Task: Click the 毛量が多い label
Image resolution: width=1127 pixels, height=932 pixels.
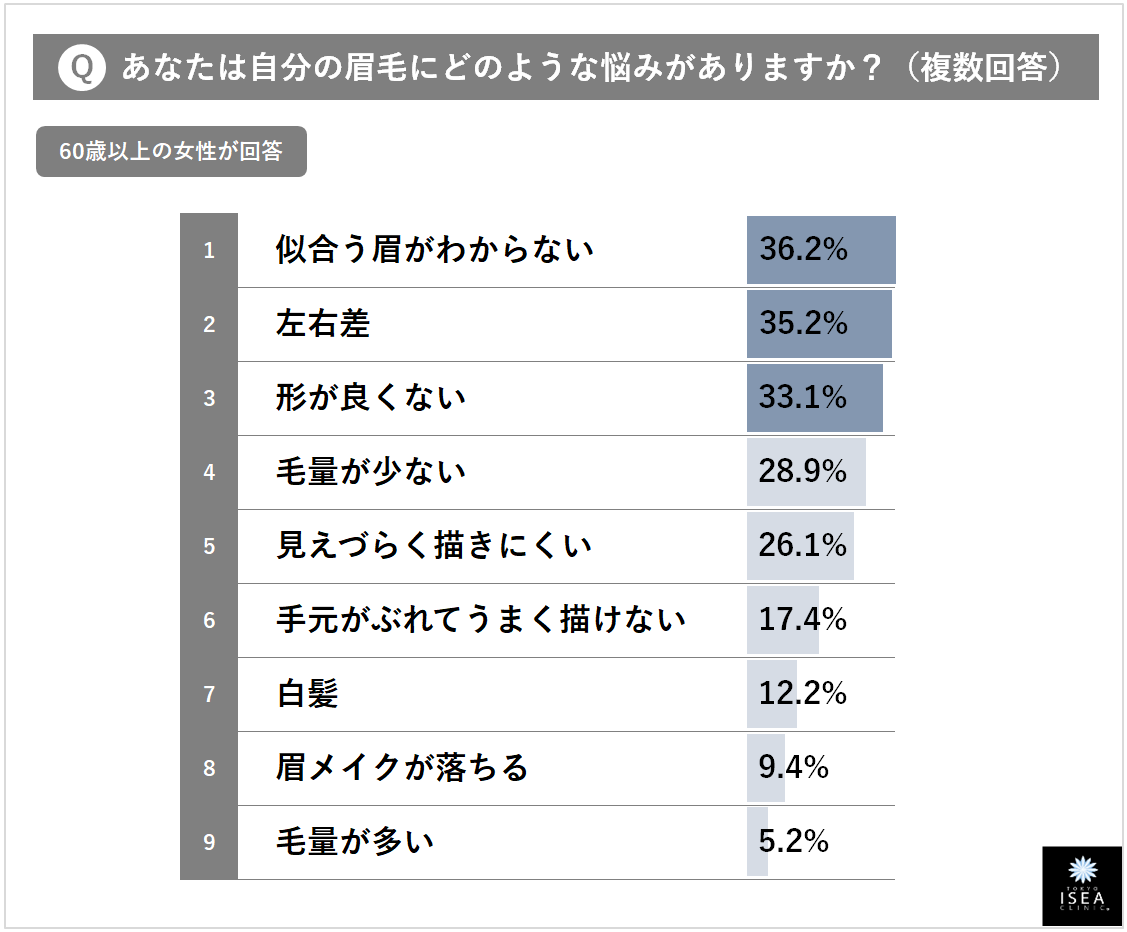Action: 355,842
